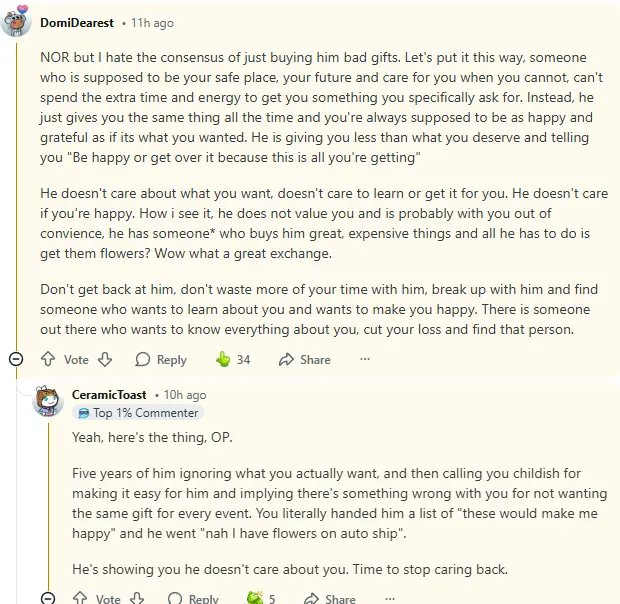Share CeramicToast's comment
This screenshot has height=604, width=620.
coord(331,598)
